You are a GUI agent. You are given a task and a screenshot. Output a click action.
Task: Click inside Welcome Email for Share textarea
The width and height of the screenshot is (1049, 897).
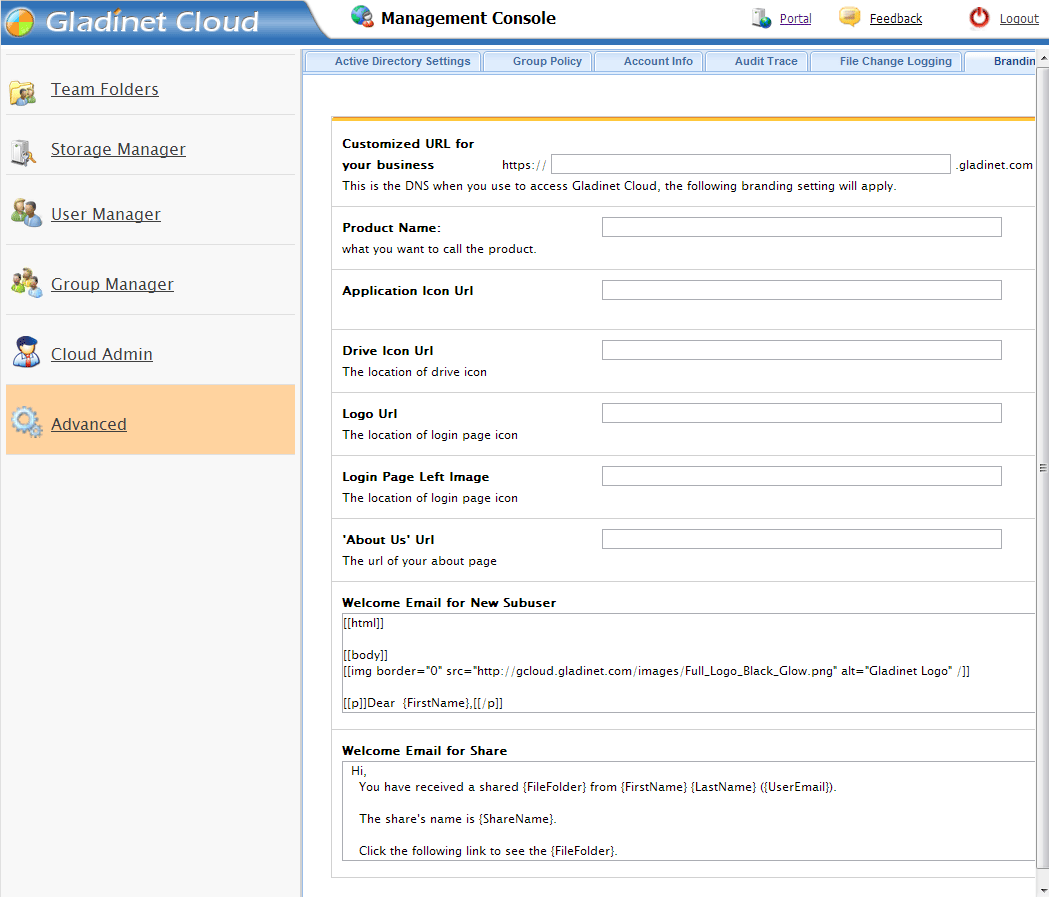coord(688,811)
